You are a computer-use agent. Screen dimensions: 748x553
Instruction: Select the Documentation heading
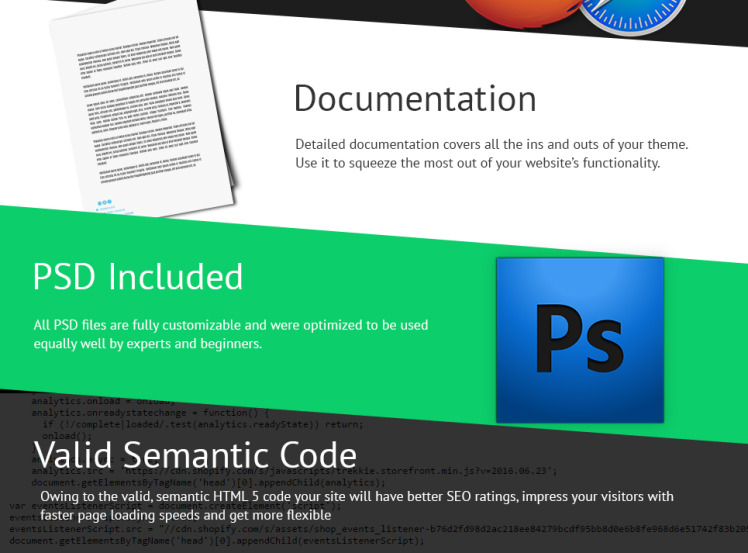tap(415, 98)
